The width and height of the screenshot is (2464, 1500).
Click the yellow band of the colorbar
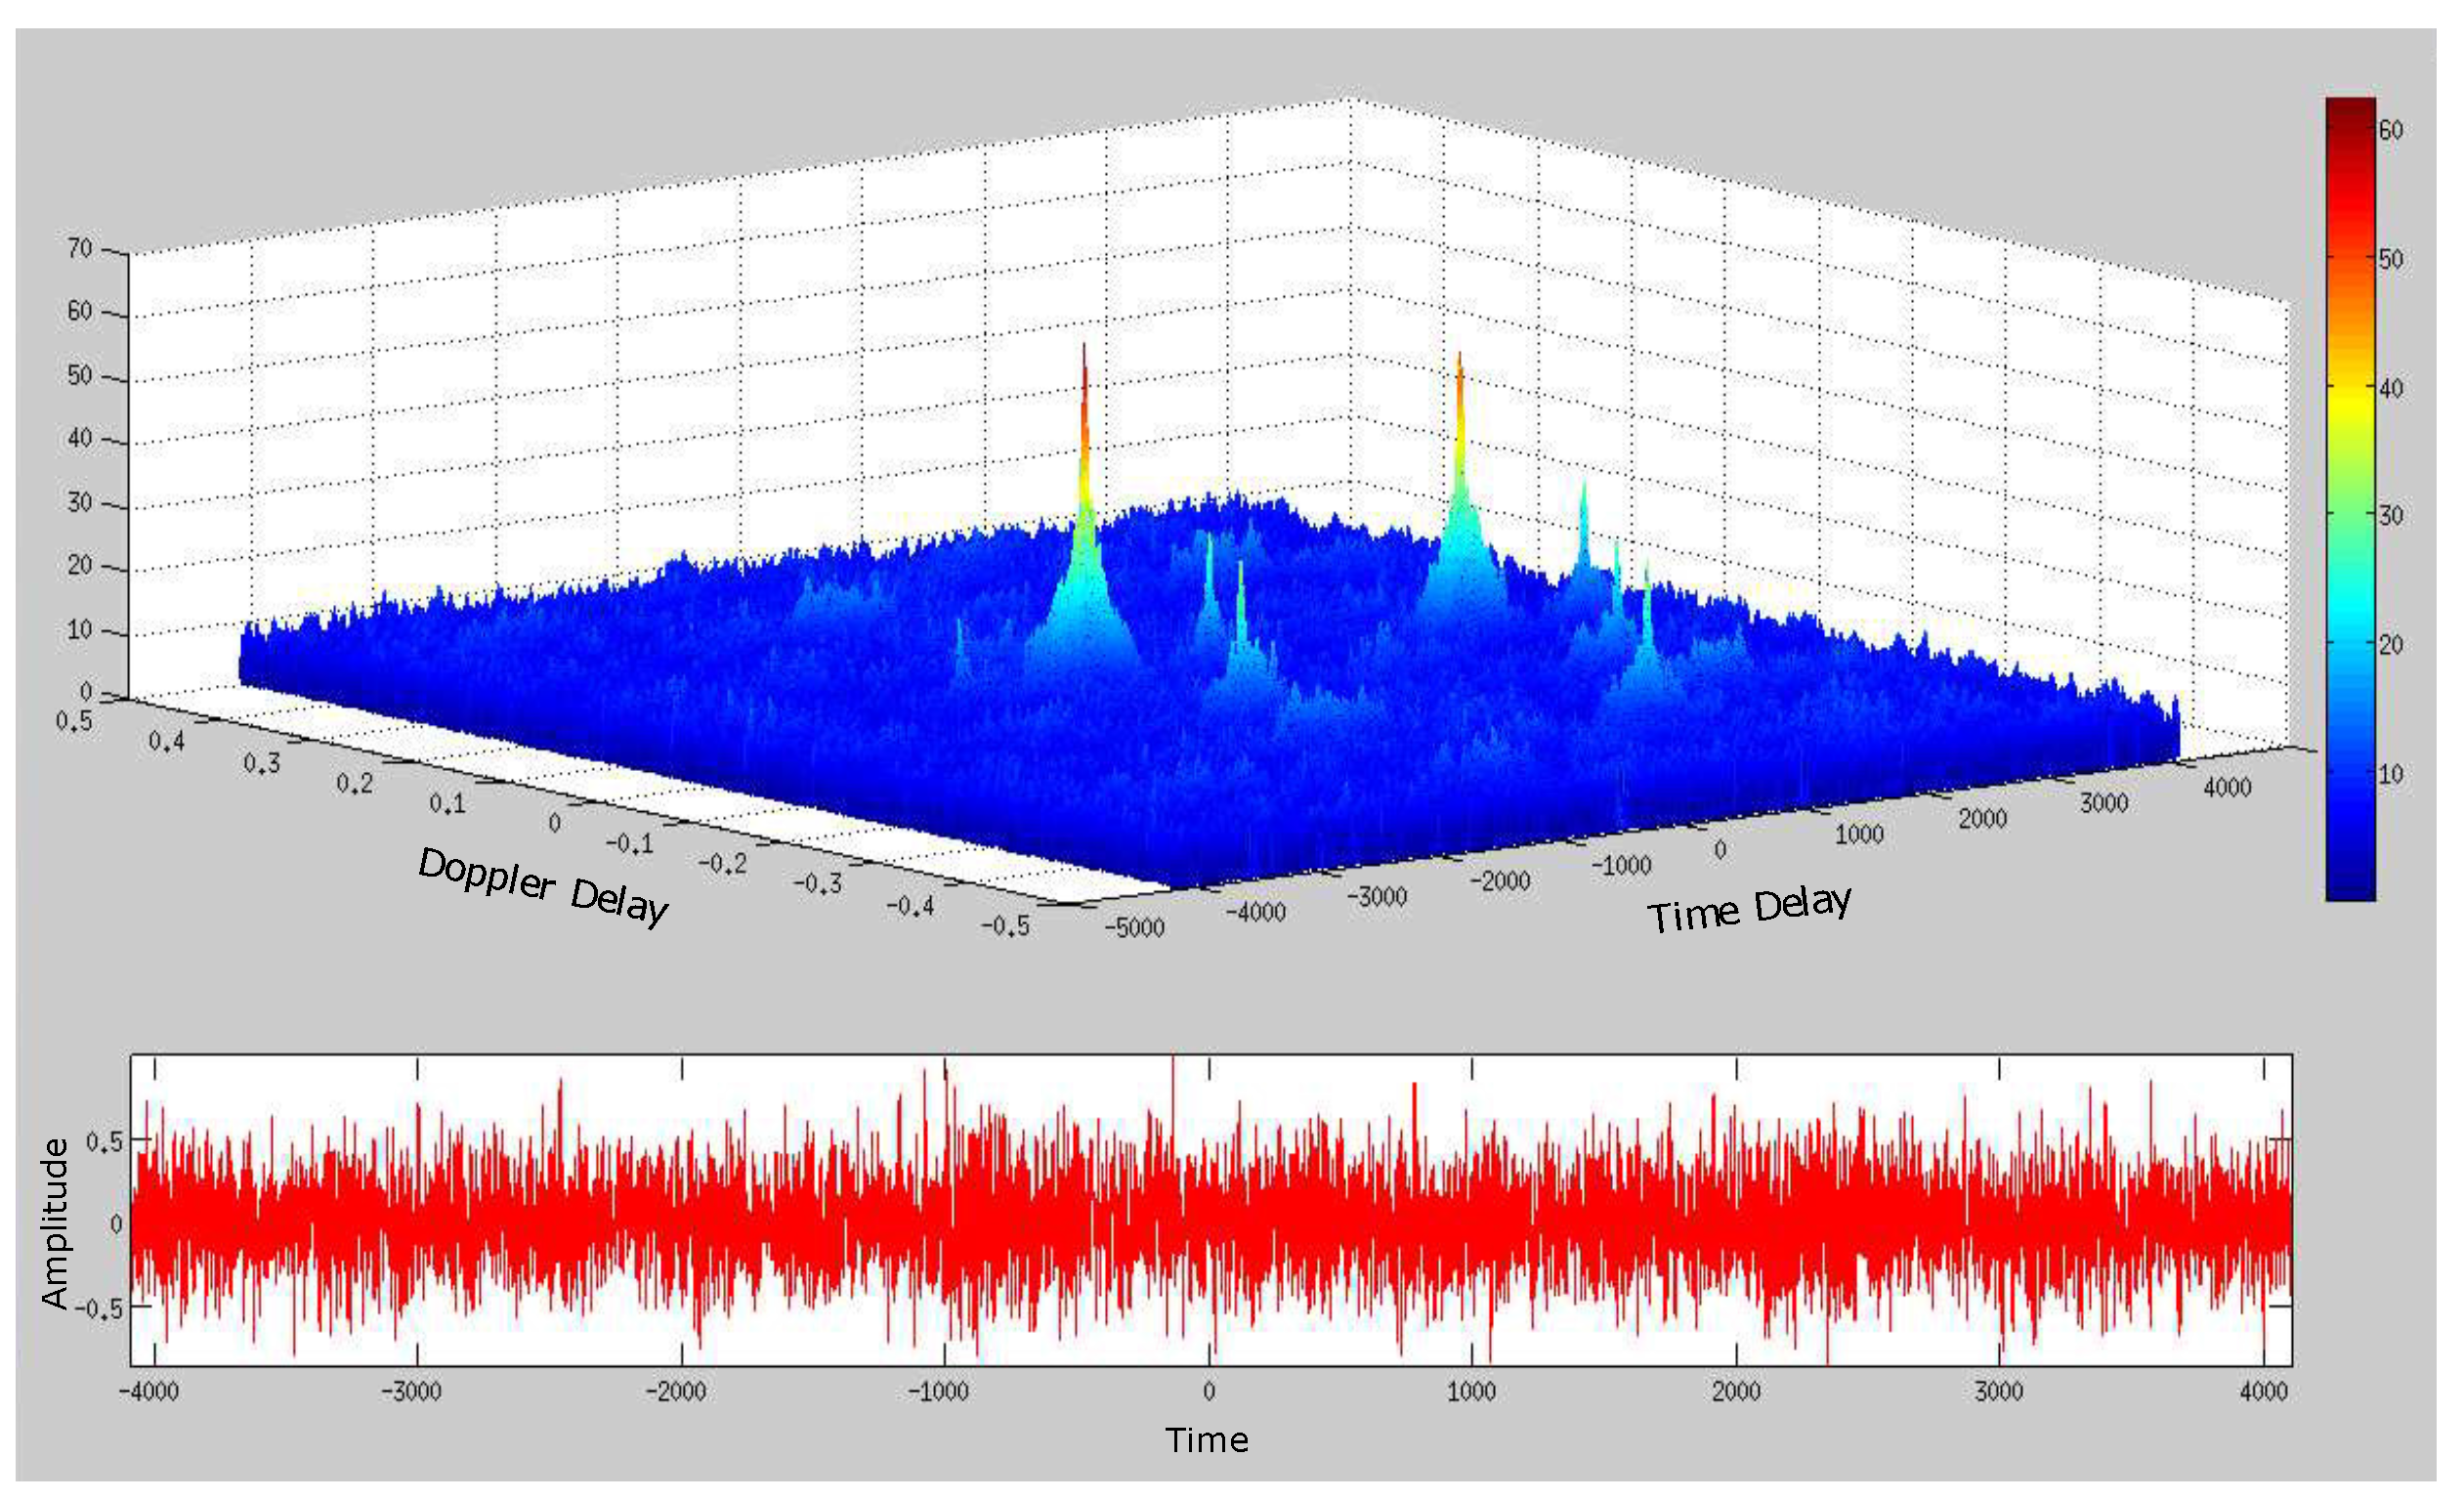(x=2350, y=405)
